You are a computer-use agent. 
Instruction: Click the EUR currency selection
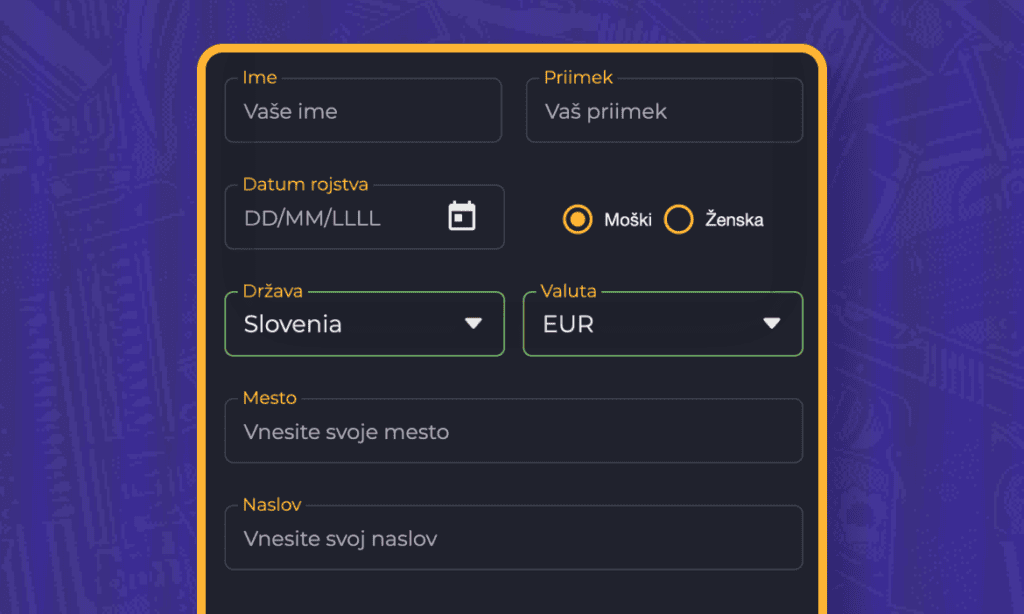pos(569,324)
